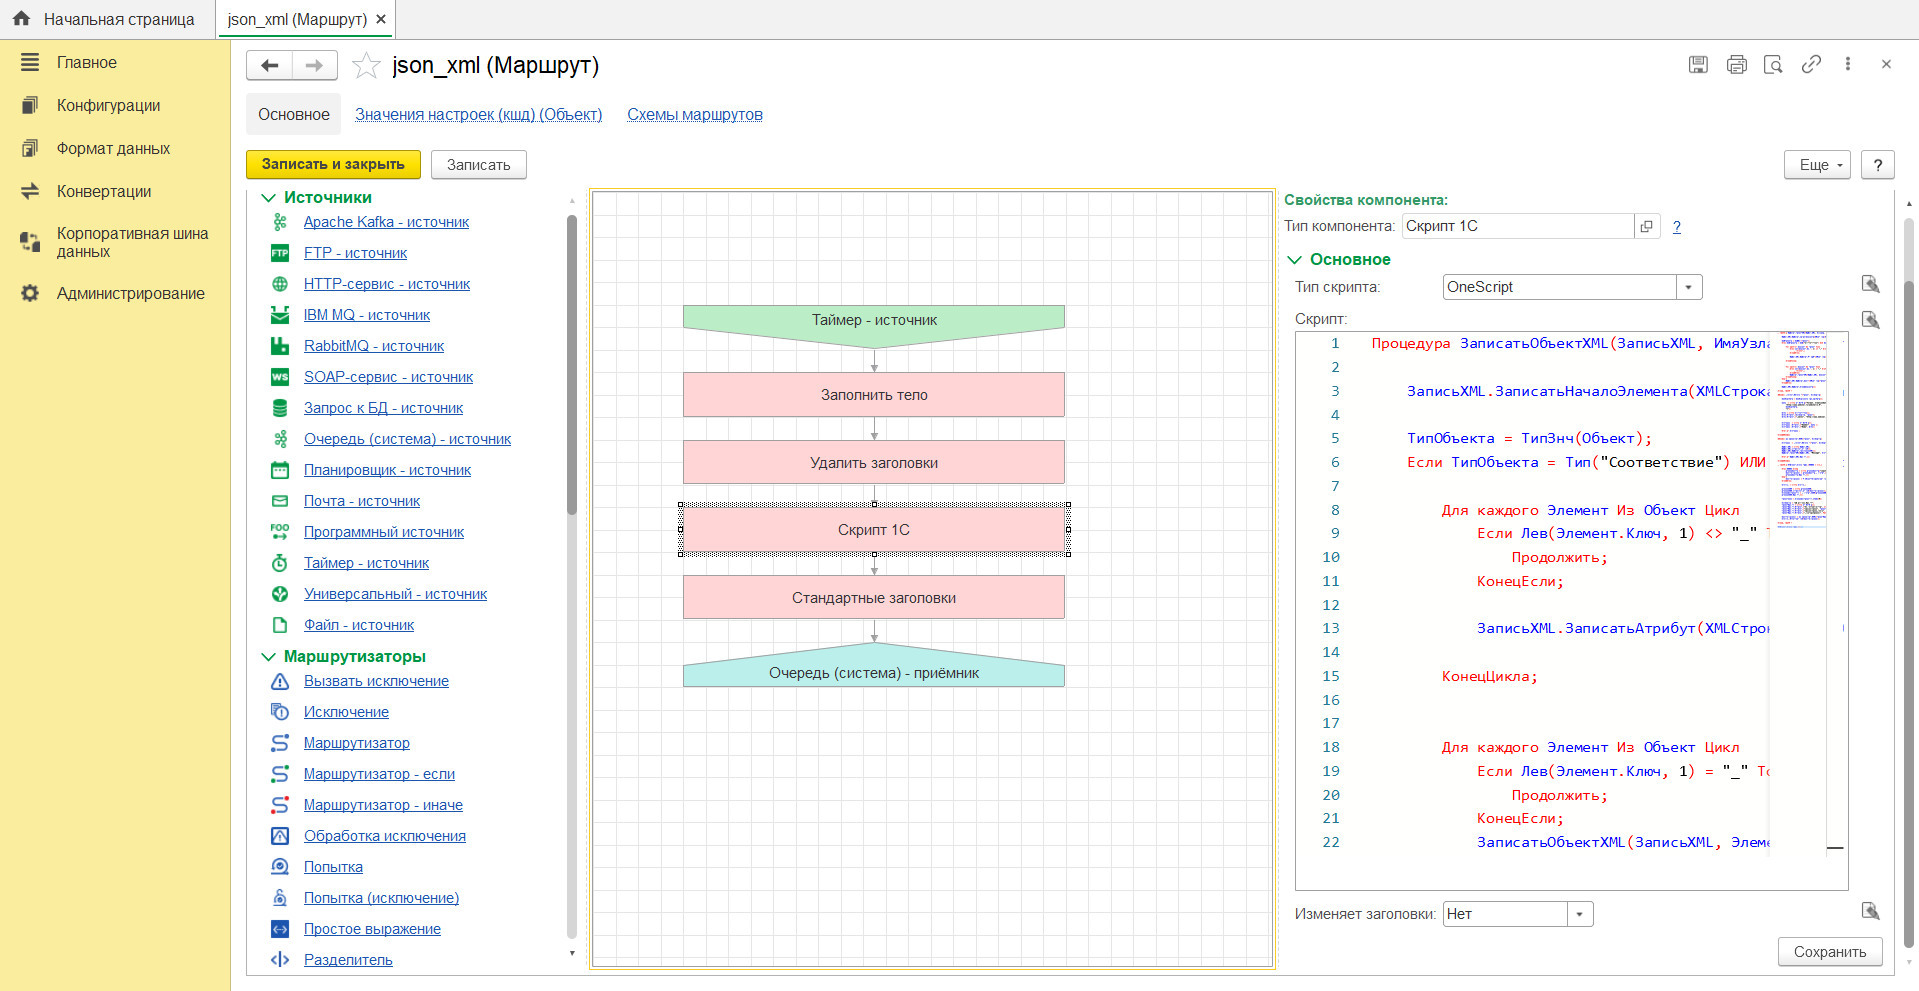Select the Заполнить тело block in diagram

(x=873, y=395)
